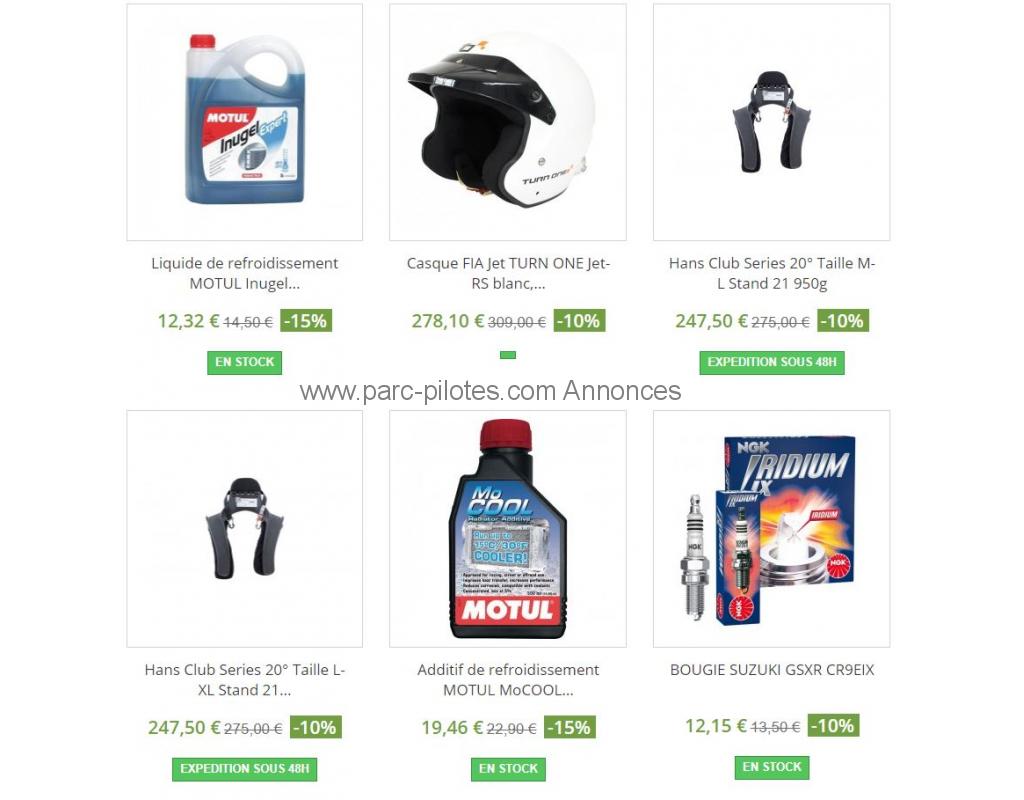Click the Casque FIA Jet TURN ONE title
Screen dimensions: 1024x800
(508, 273)
